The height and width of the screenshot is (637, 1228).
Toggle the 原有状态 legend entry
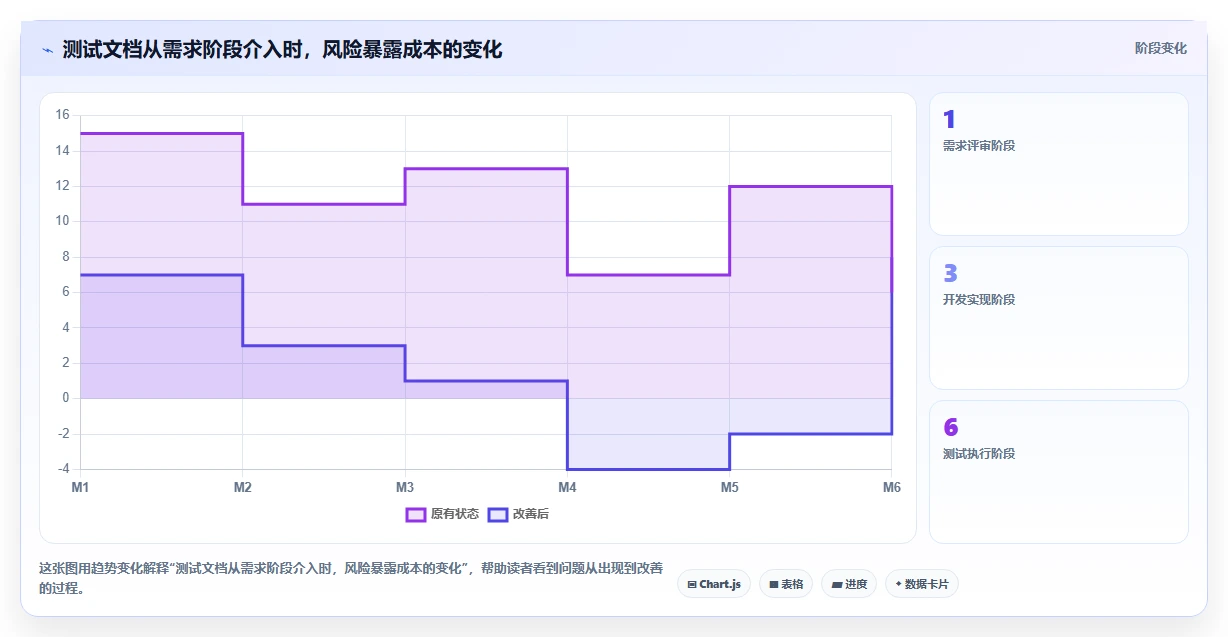click(x=441, y=514)
